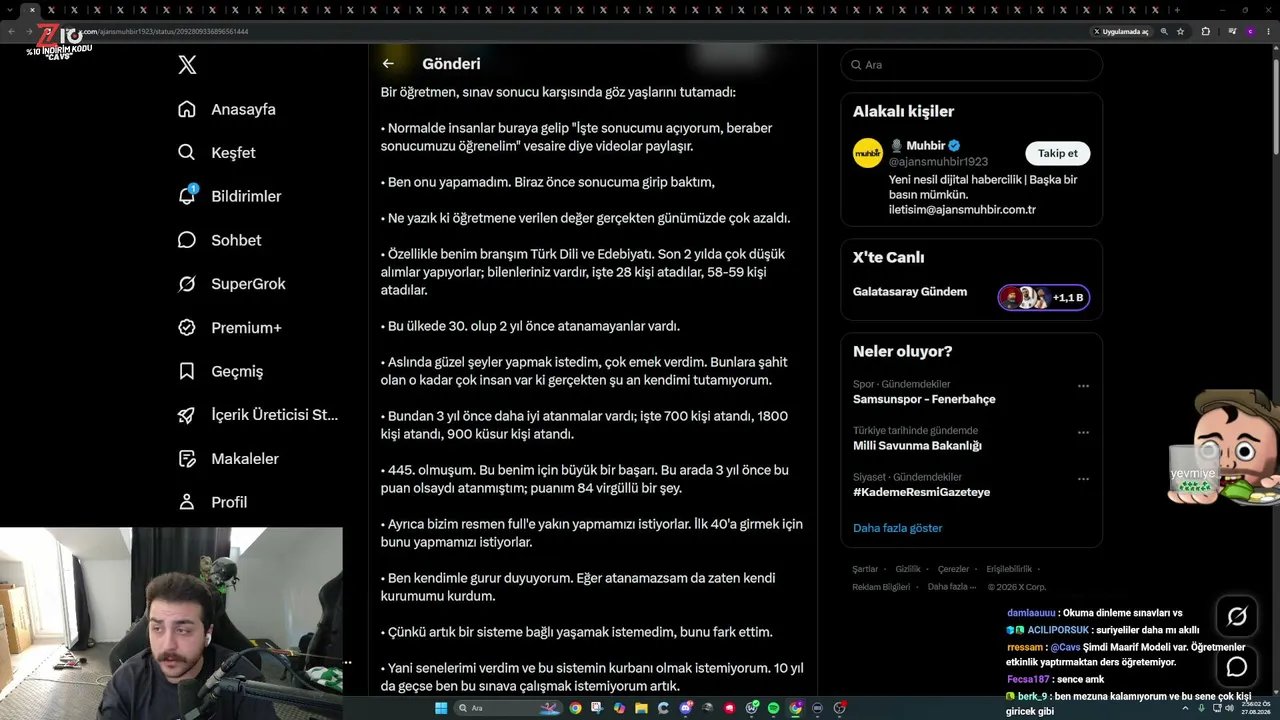Screen dimensions: 1280x720
Task: Expand Daha fazla footer links
Action: point(951,587)
